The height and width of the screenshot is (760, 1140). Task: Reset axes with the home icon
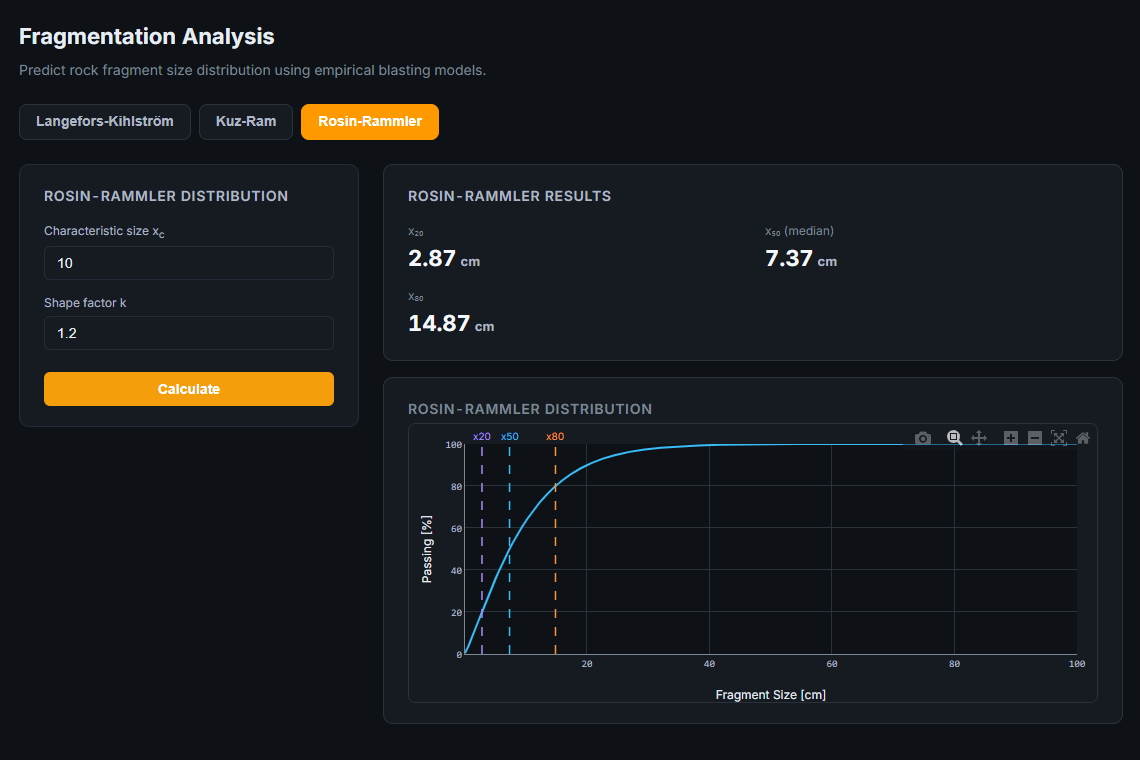(x=1083, y=438)
